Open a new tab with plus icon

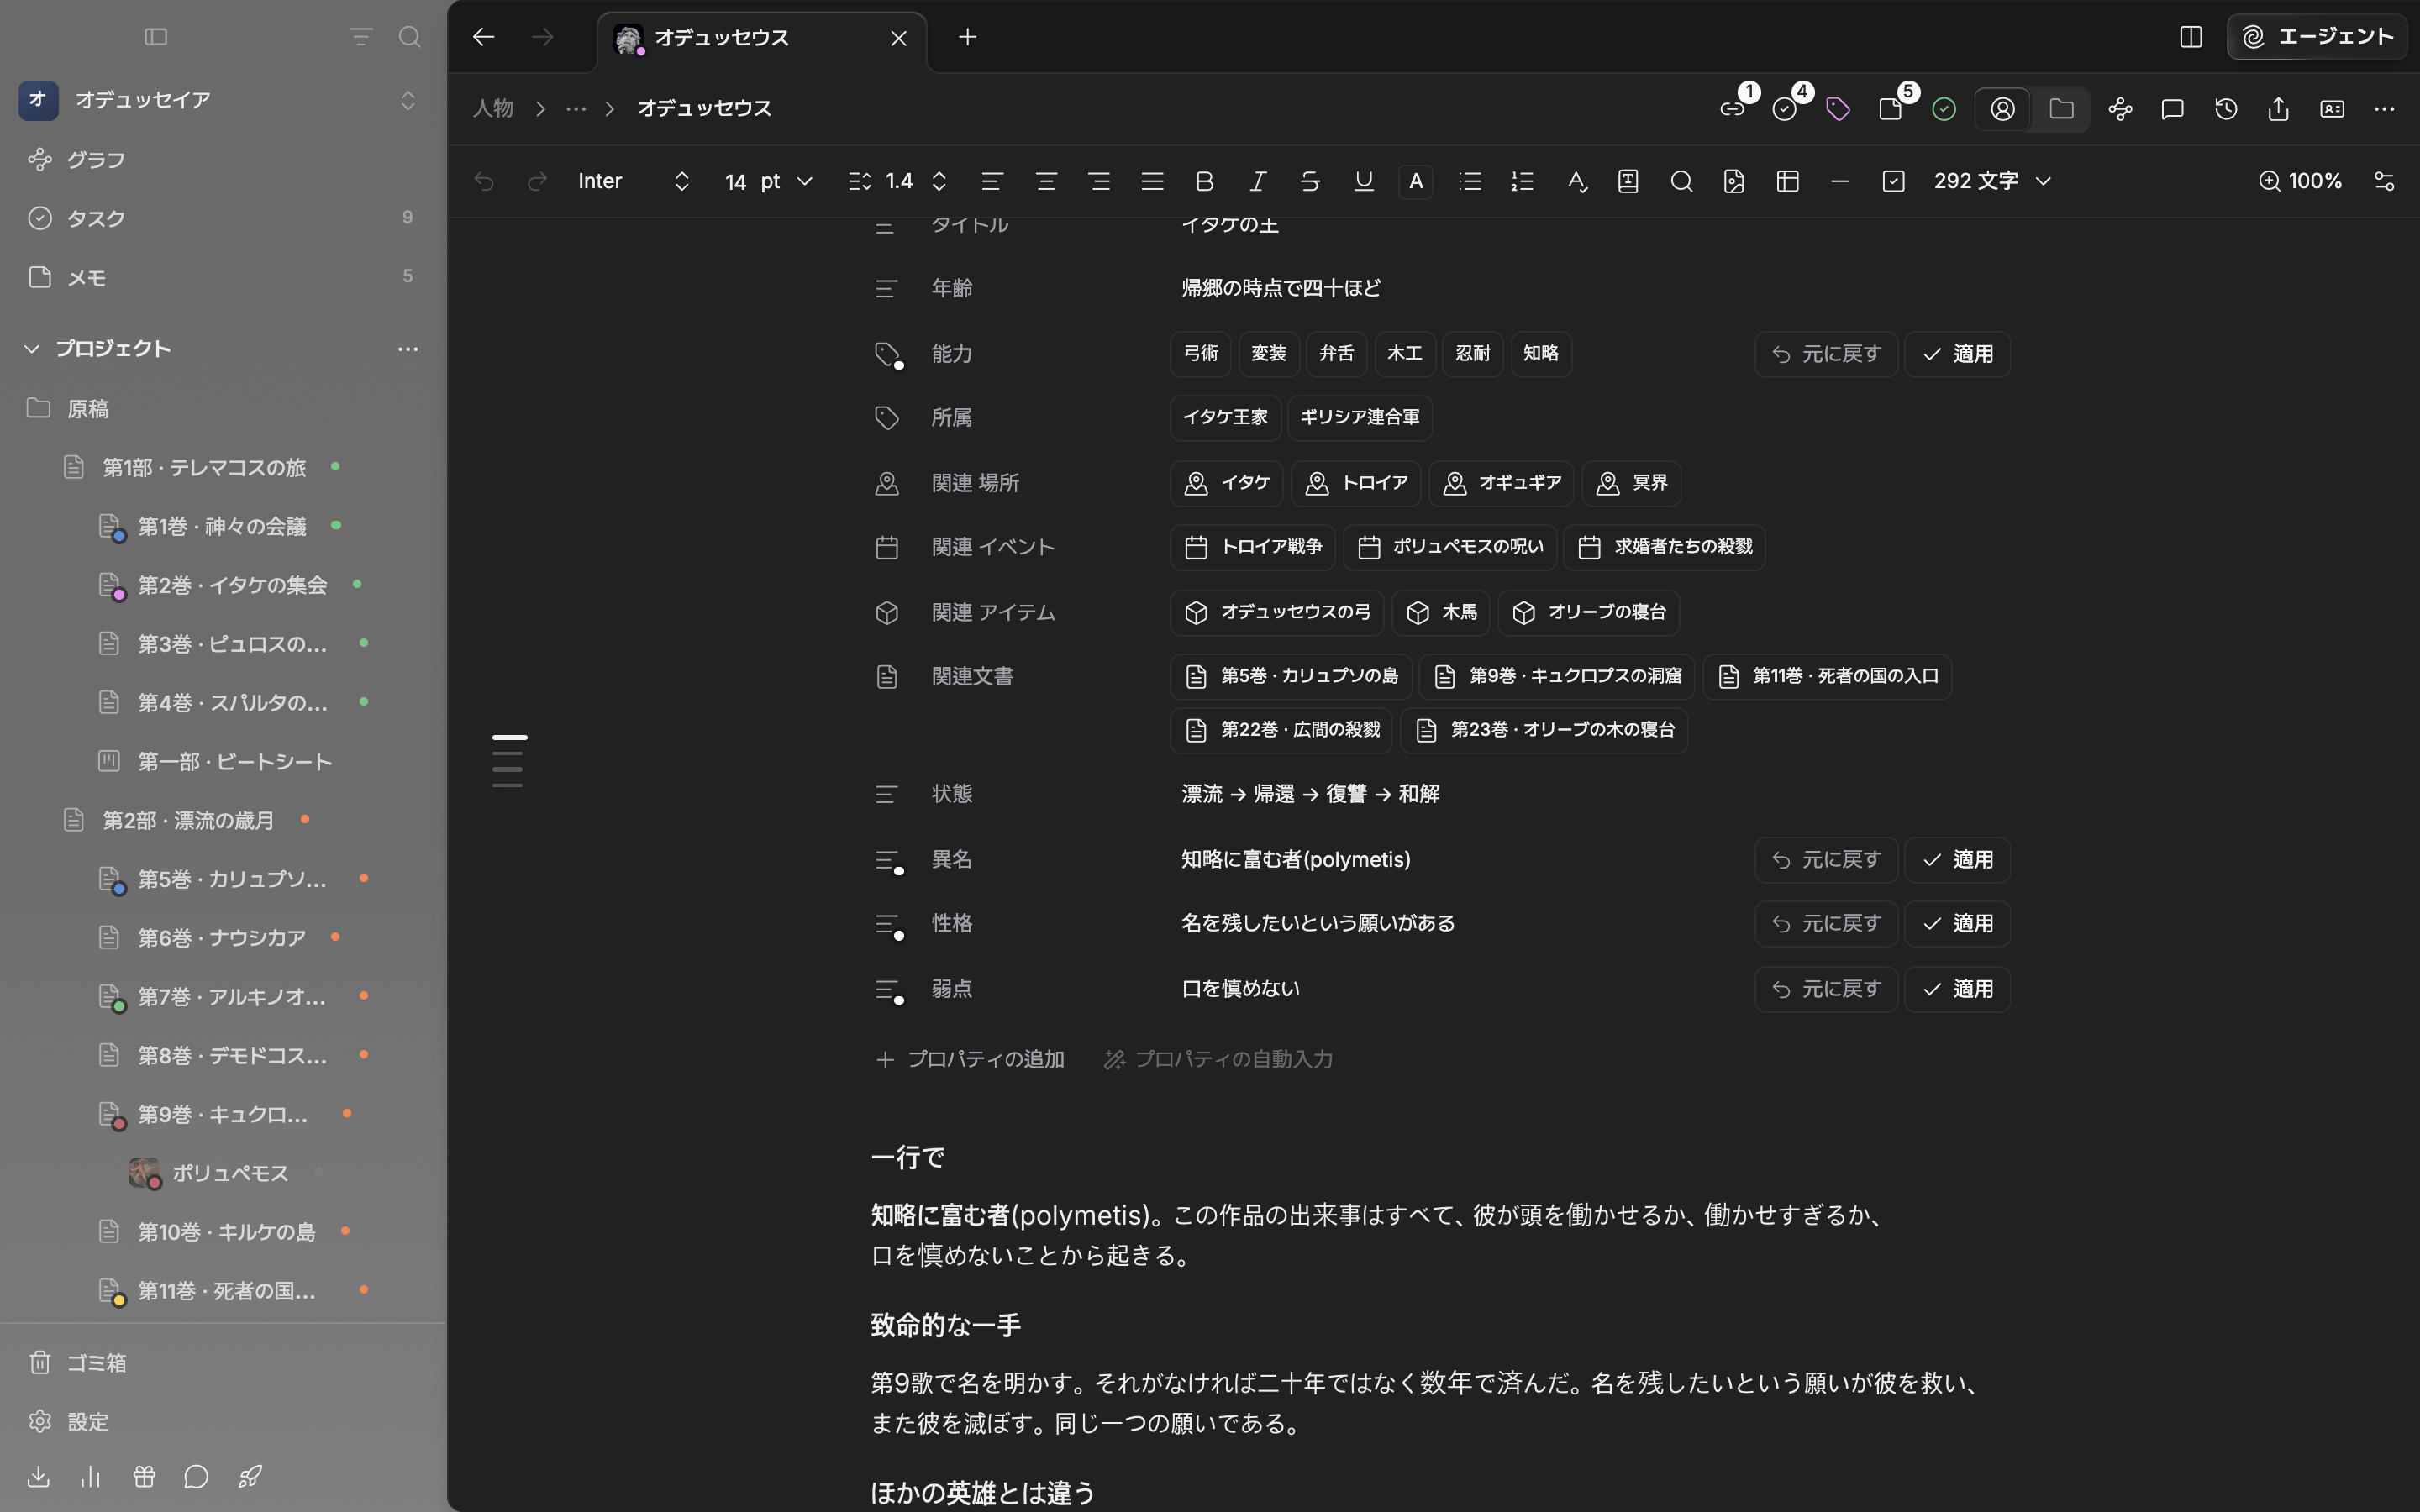967,37
